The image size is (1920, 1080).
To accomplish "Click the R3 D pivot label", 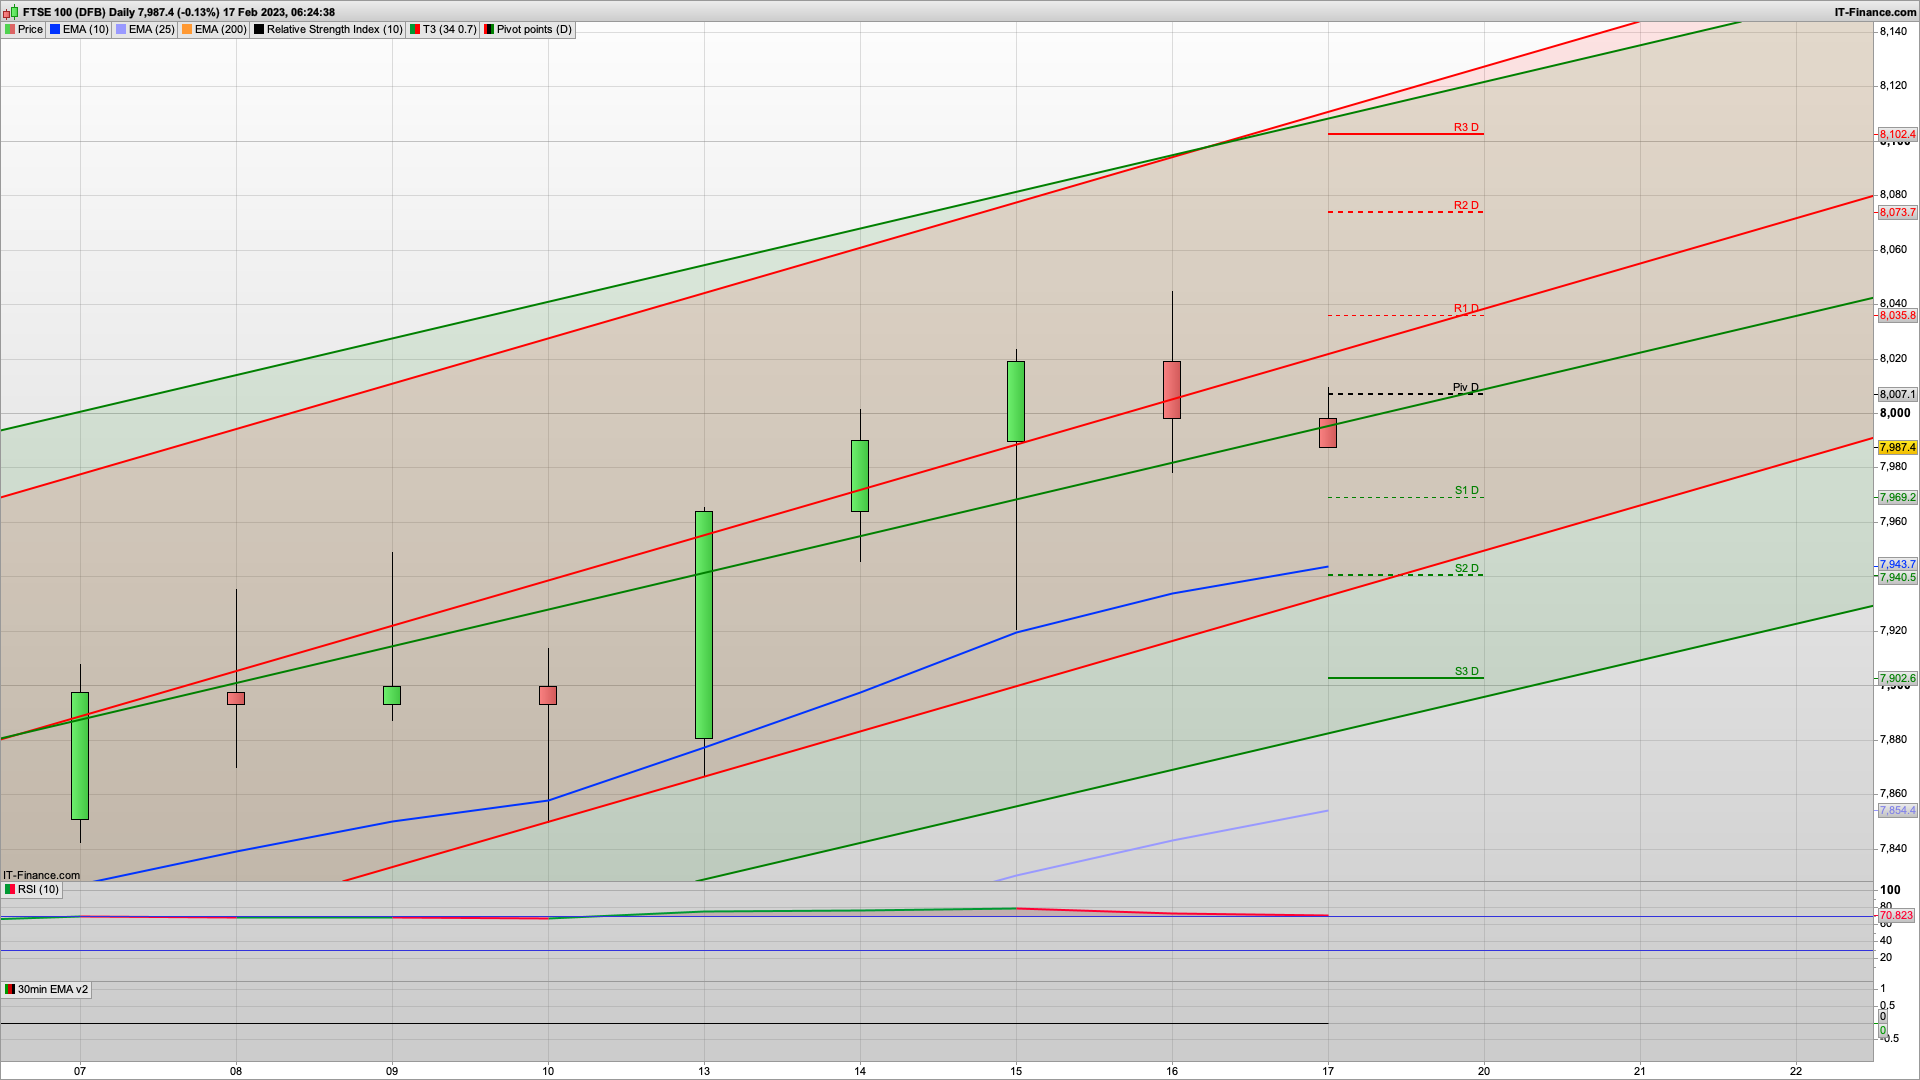I will 1465,128.
